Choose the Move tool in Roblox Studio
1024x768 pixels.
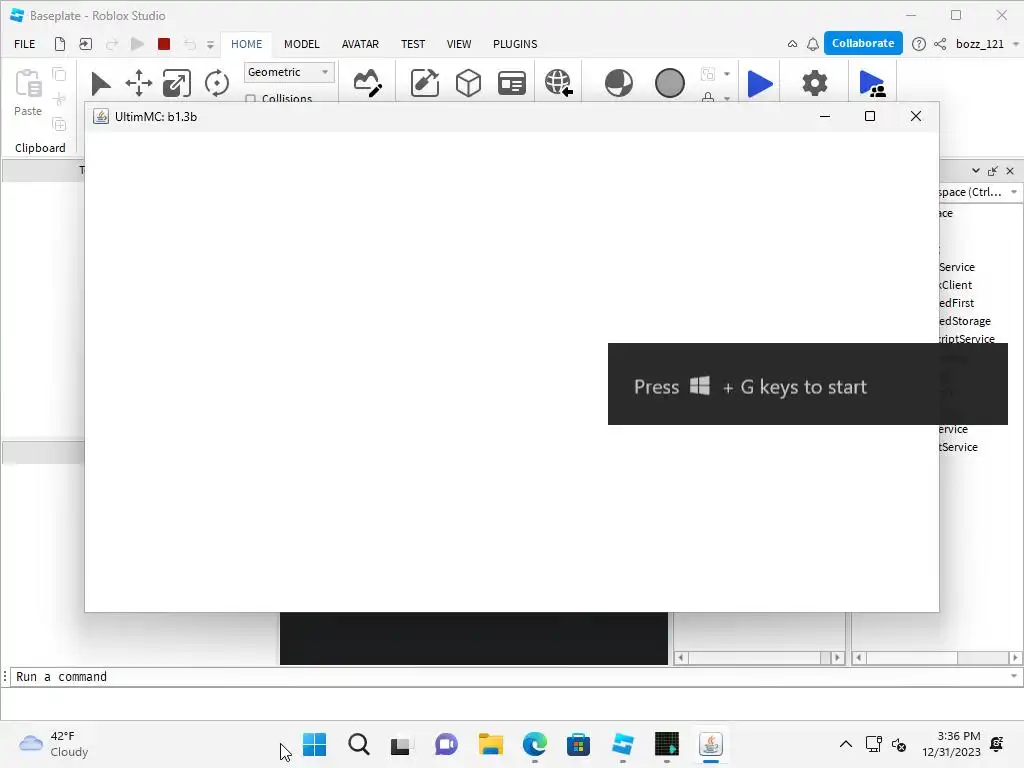[138, 84]
